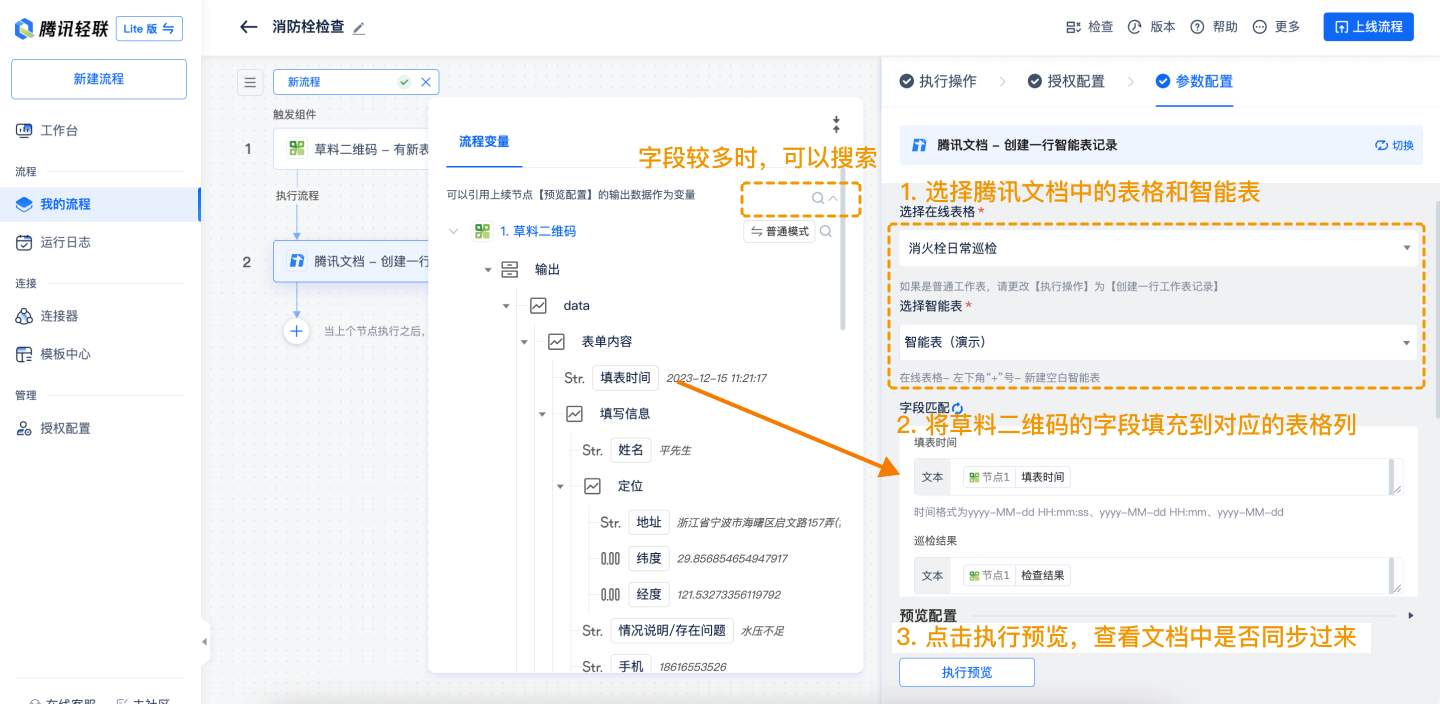Select the 草料二维码 trigger node
The width and height of the screenshot is (1440, 704).
tap(351, 149)
